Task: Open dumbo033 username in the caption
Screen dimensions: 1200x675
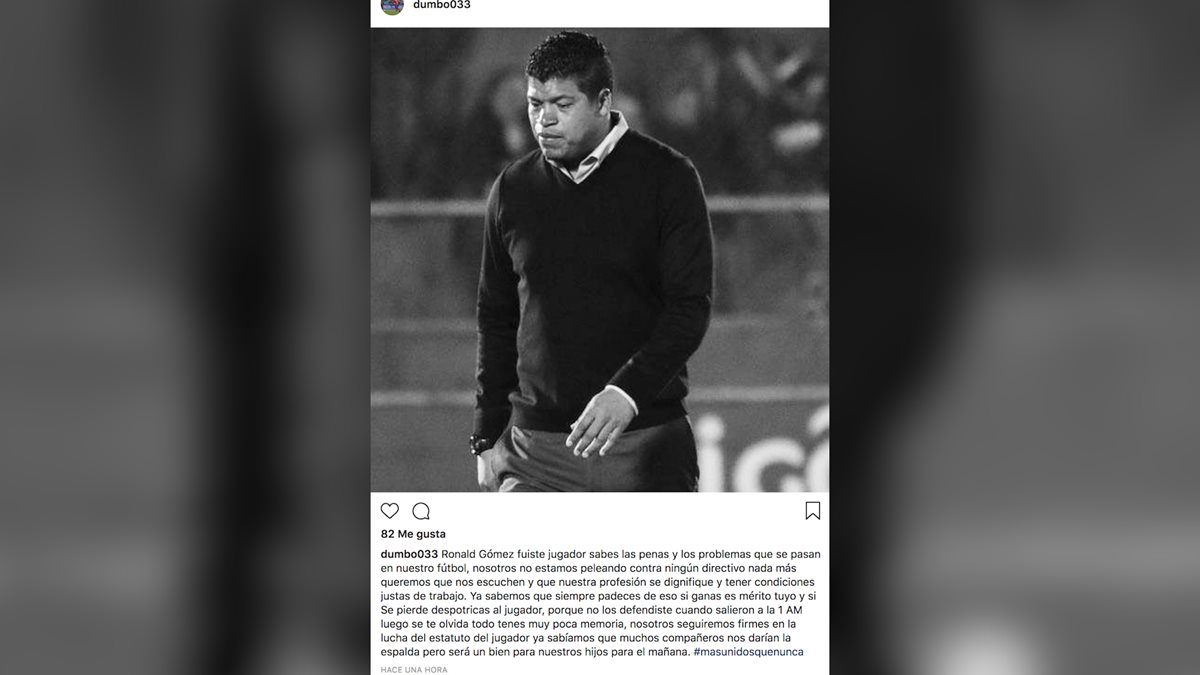Action: pos(410,554)
